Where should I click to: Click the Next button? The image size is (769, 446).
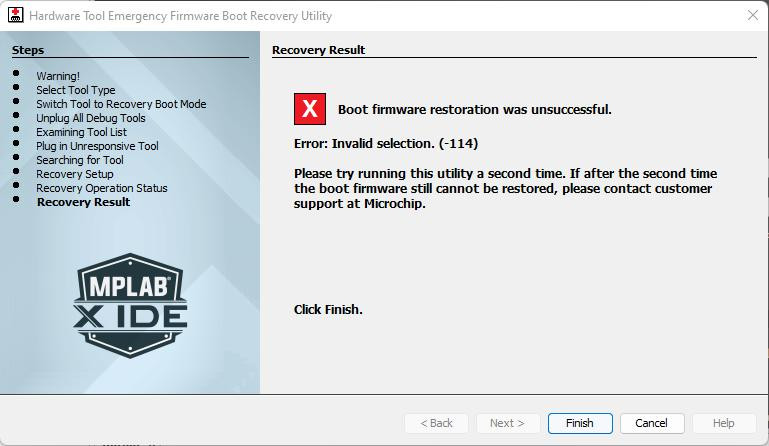[507, 423]
